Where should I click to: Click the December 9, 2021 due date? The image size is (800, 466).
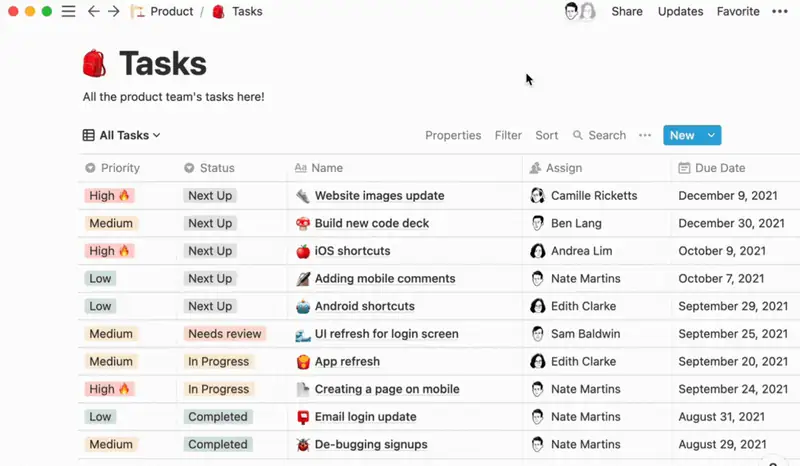point(728,195)
